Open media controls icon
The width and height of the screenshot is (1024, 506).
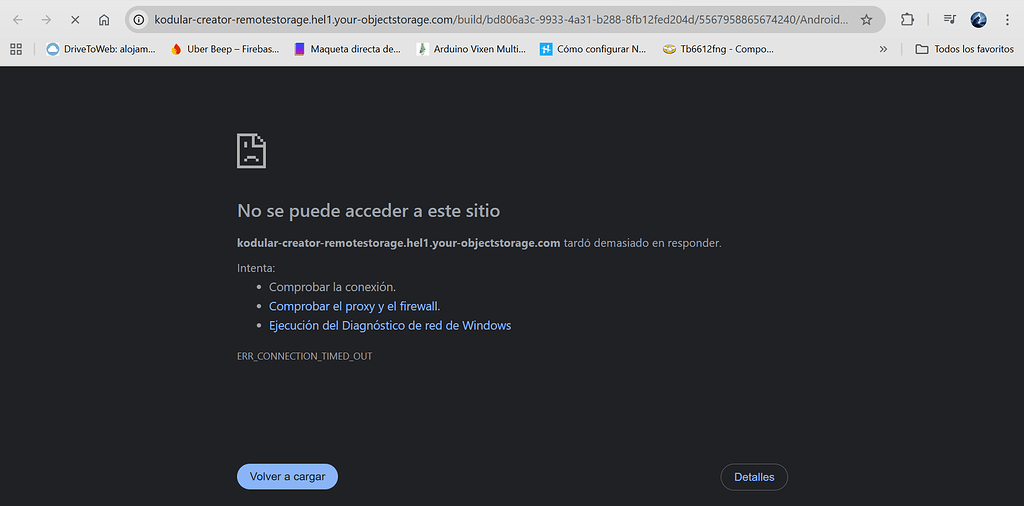950,20
